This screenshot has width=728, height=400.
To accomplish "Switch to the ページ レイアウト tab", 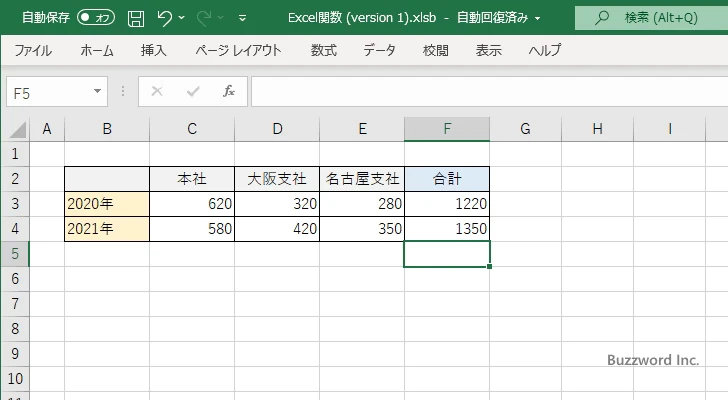I will [x=238, y=50].
